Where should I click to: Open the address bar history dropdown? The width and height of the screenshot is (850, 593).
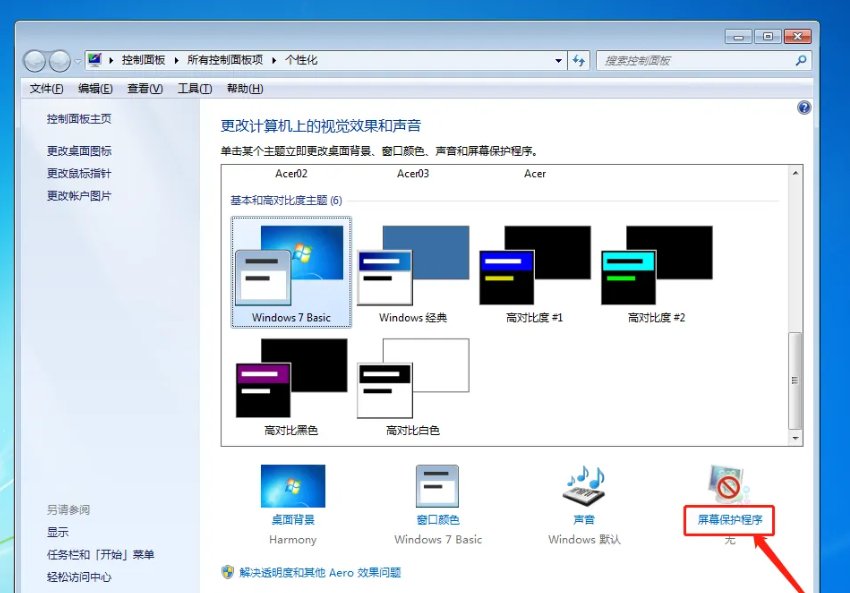click(558, 61)
